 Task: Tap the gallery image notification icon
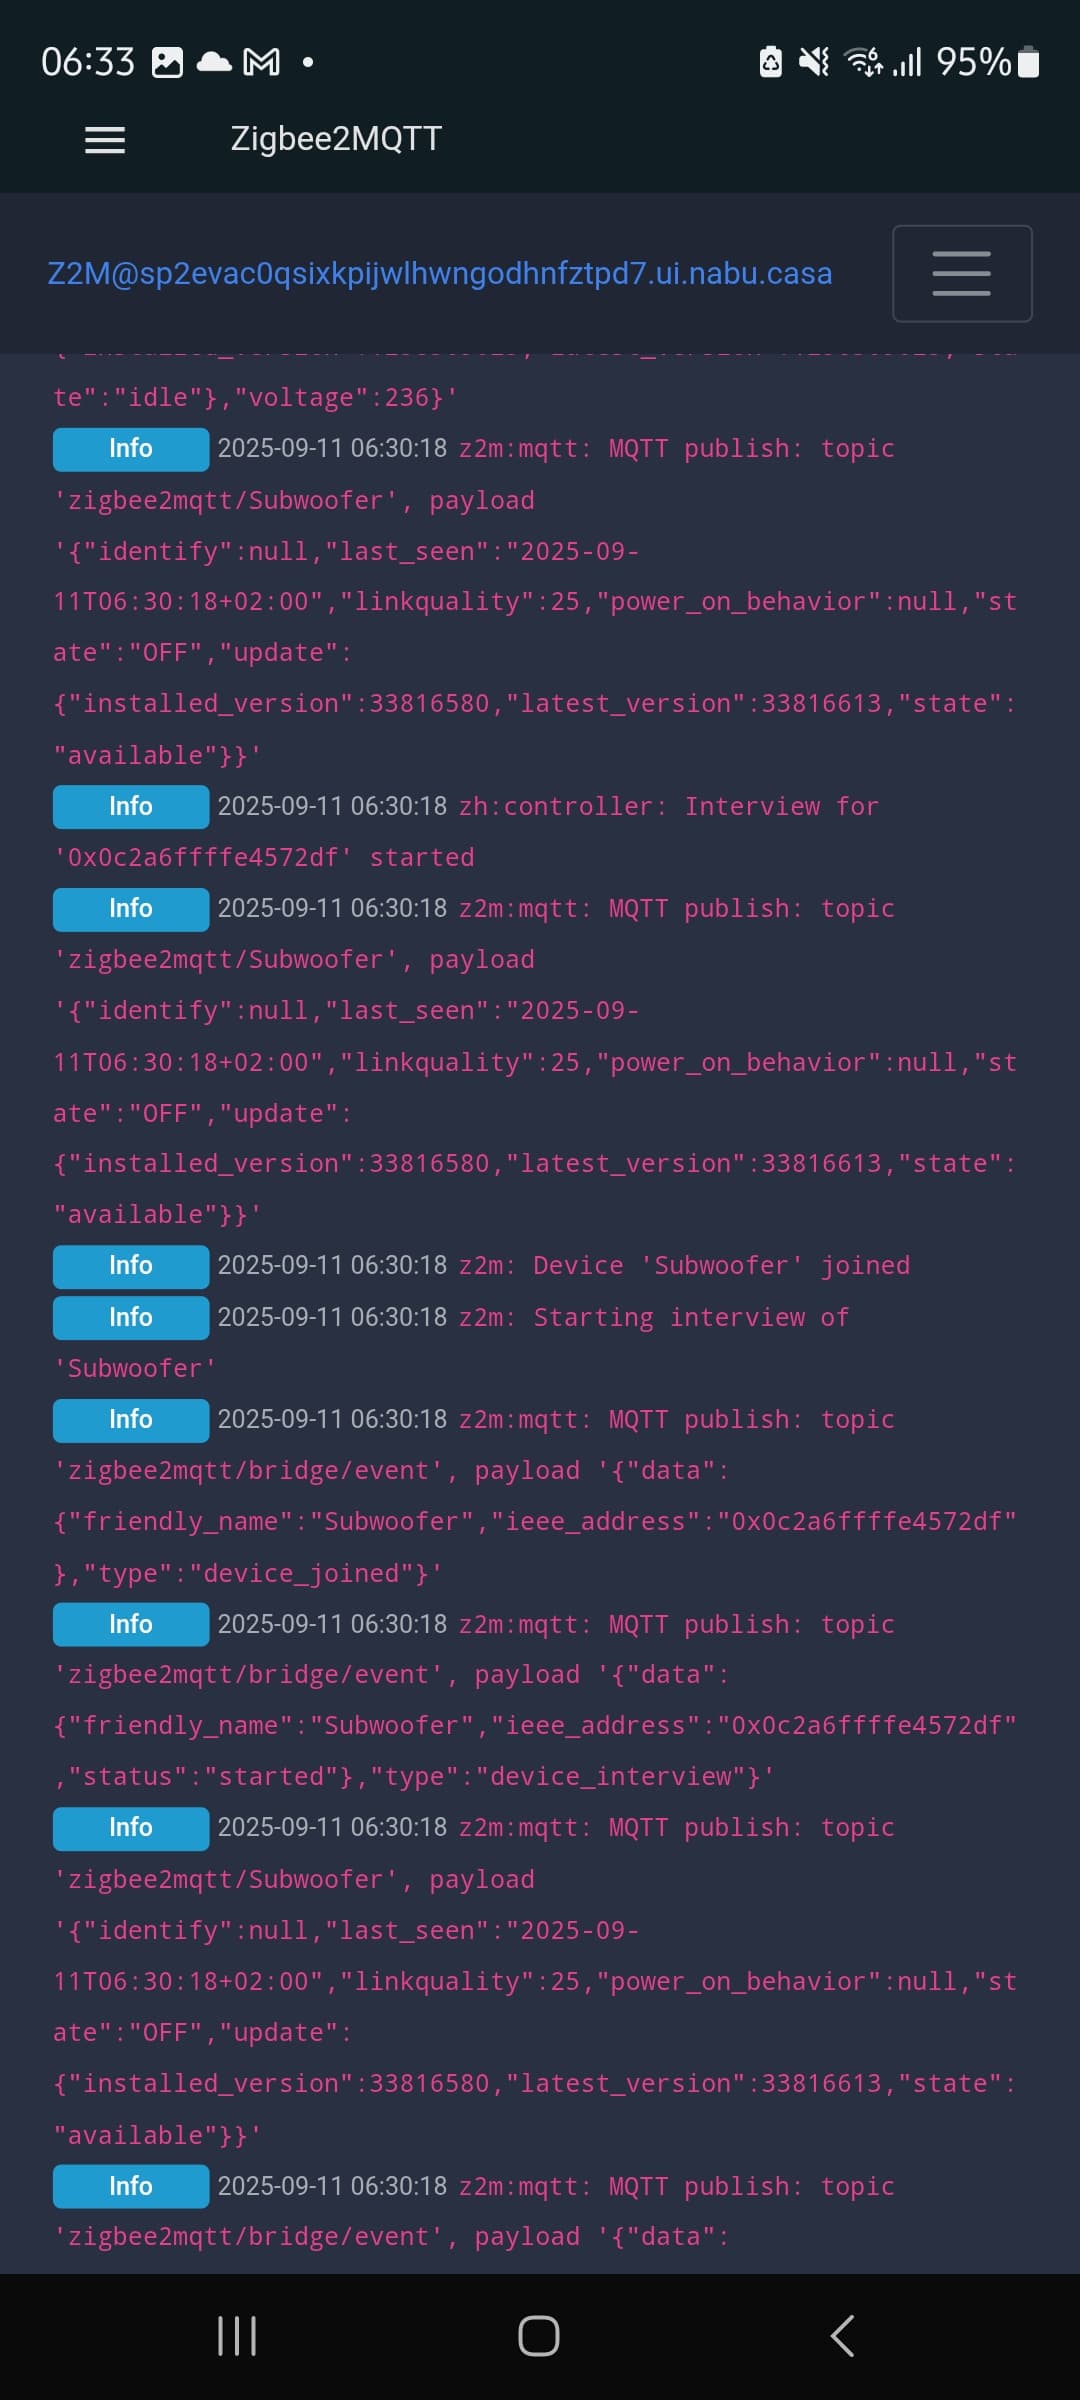coord(167,63)
